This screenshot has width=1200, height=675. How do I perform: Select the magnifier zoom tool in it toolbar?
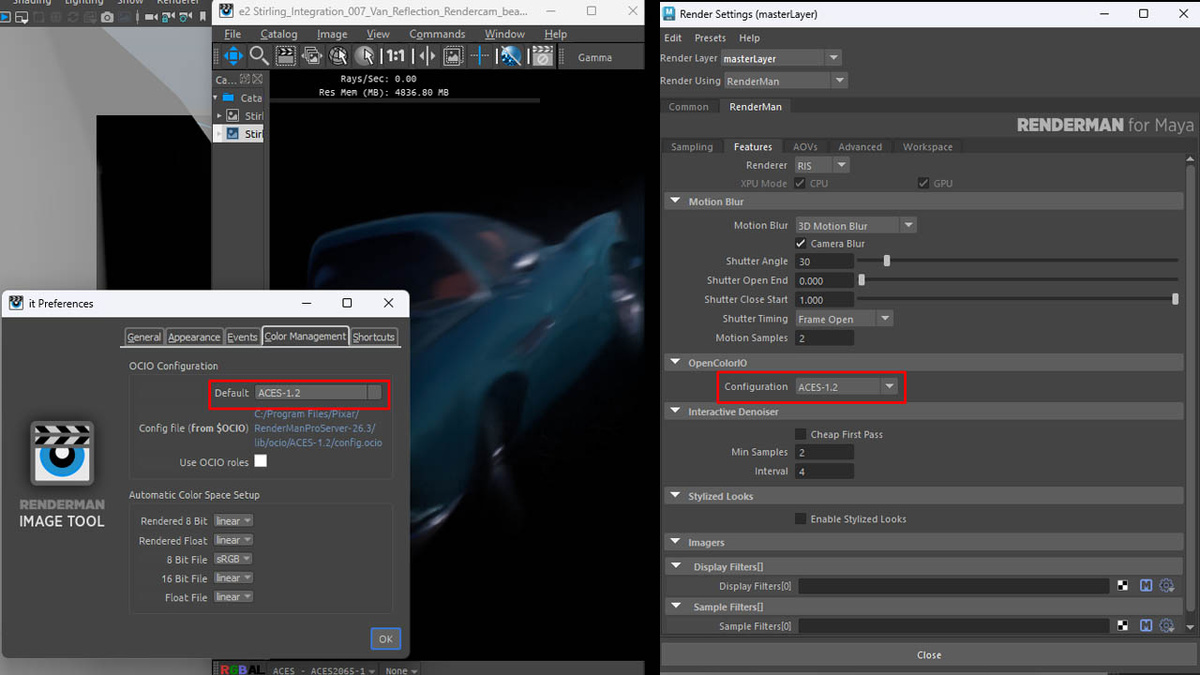point(259,57)
